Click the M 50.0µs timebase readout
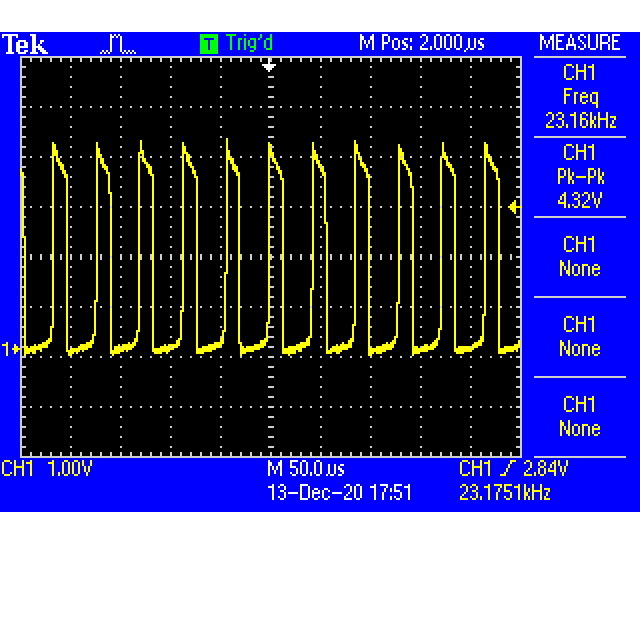Screen dimensions: 640x640 (x=306, y=468)
